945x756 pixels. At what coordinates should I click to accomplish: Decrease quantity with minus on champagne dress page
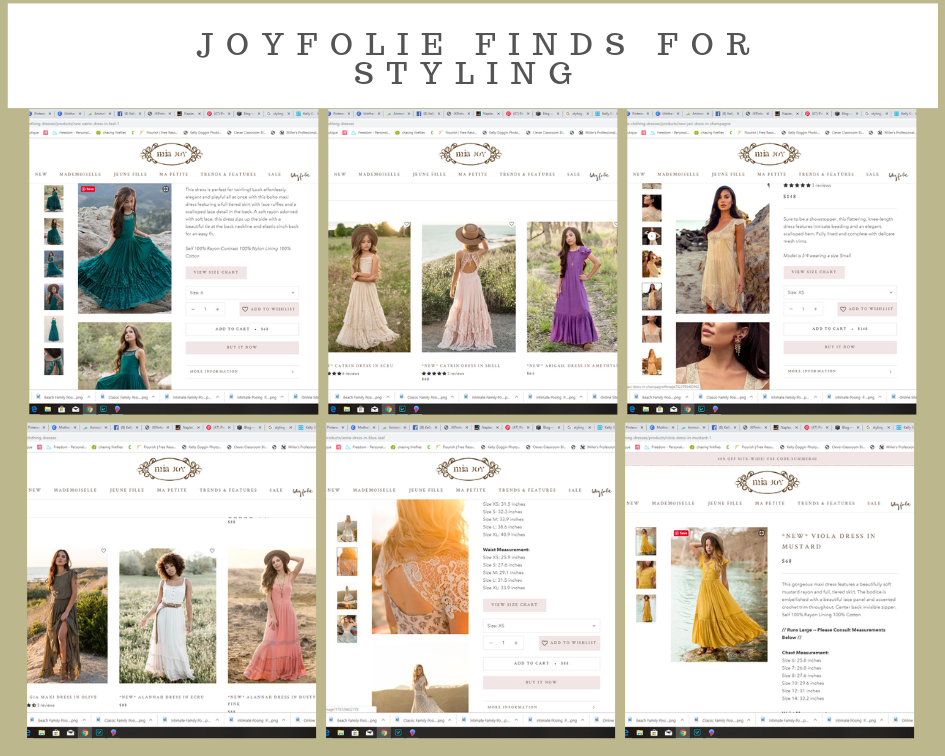791,309
